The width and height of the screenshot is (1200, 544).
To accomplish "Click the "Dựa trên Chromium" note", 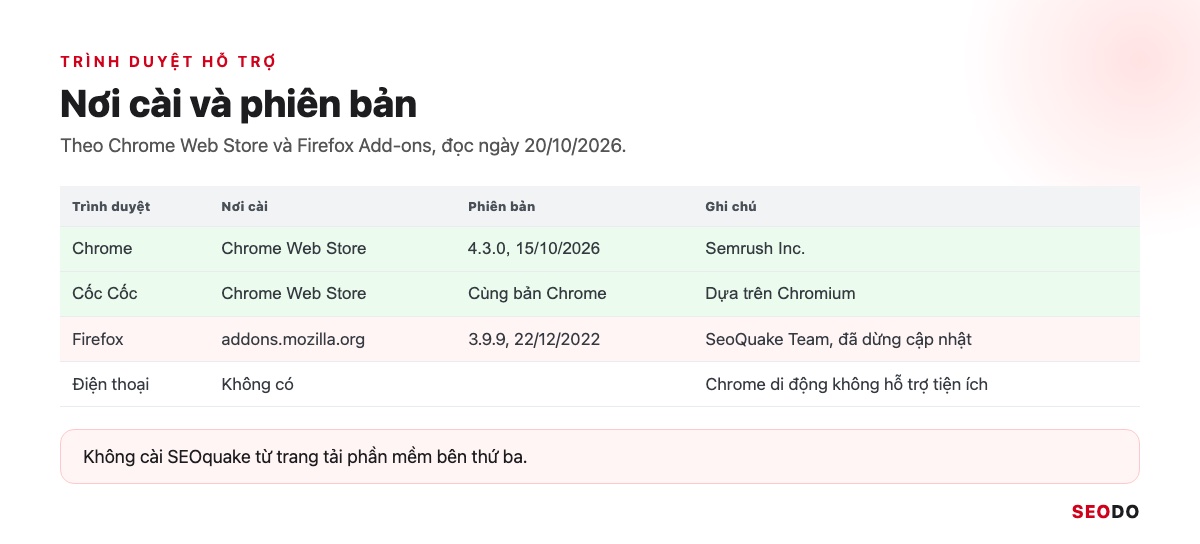I will point(780,293).
